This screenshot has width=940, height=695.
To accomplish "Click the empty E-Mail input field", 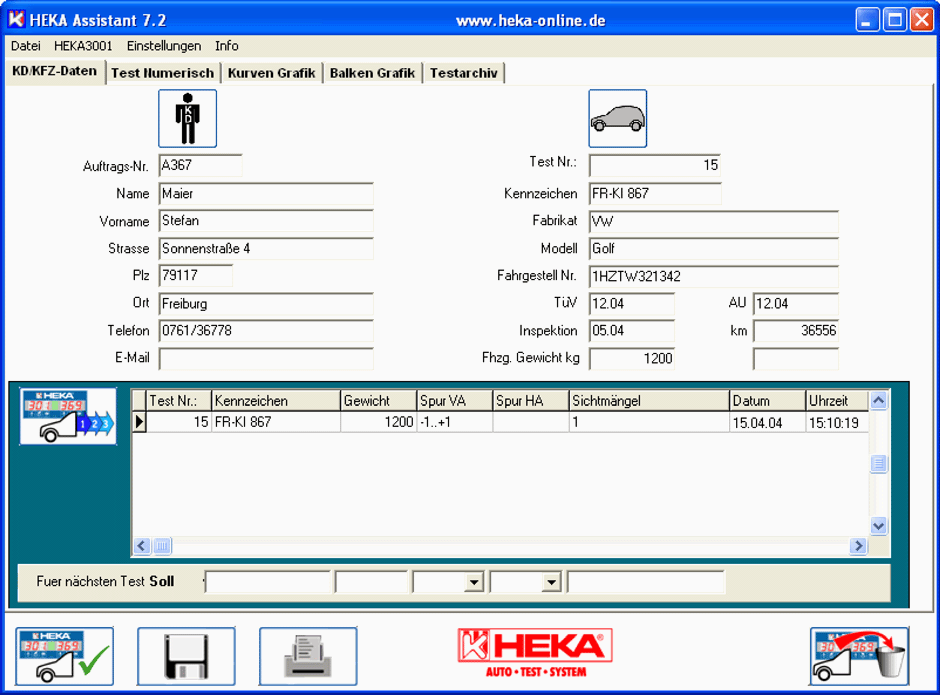I will tap(266, 359).
